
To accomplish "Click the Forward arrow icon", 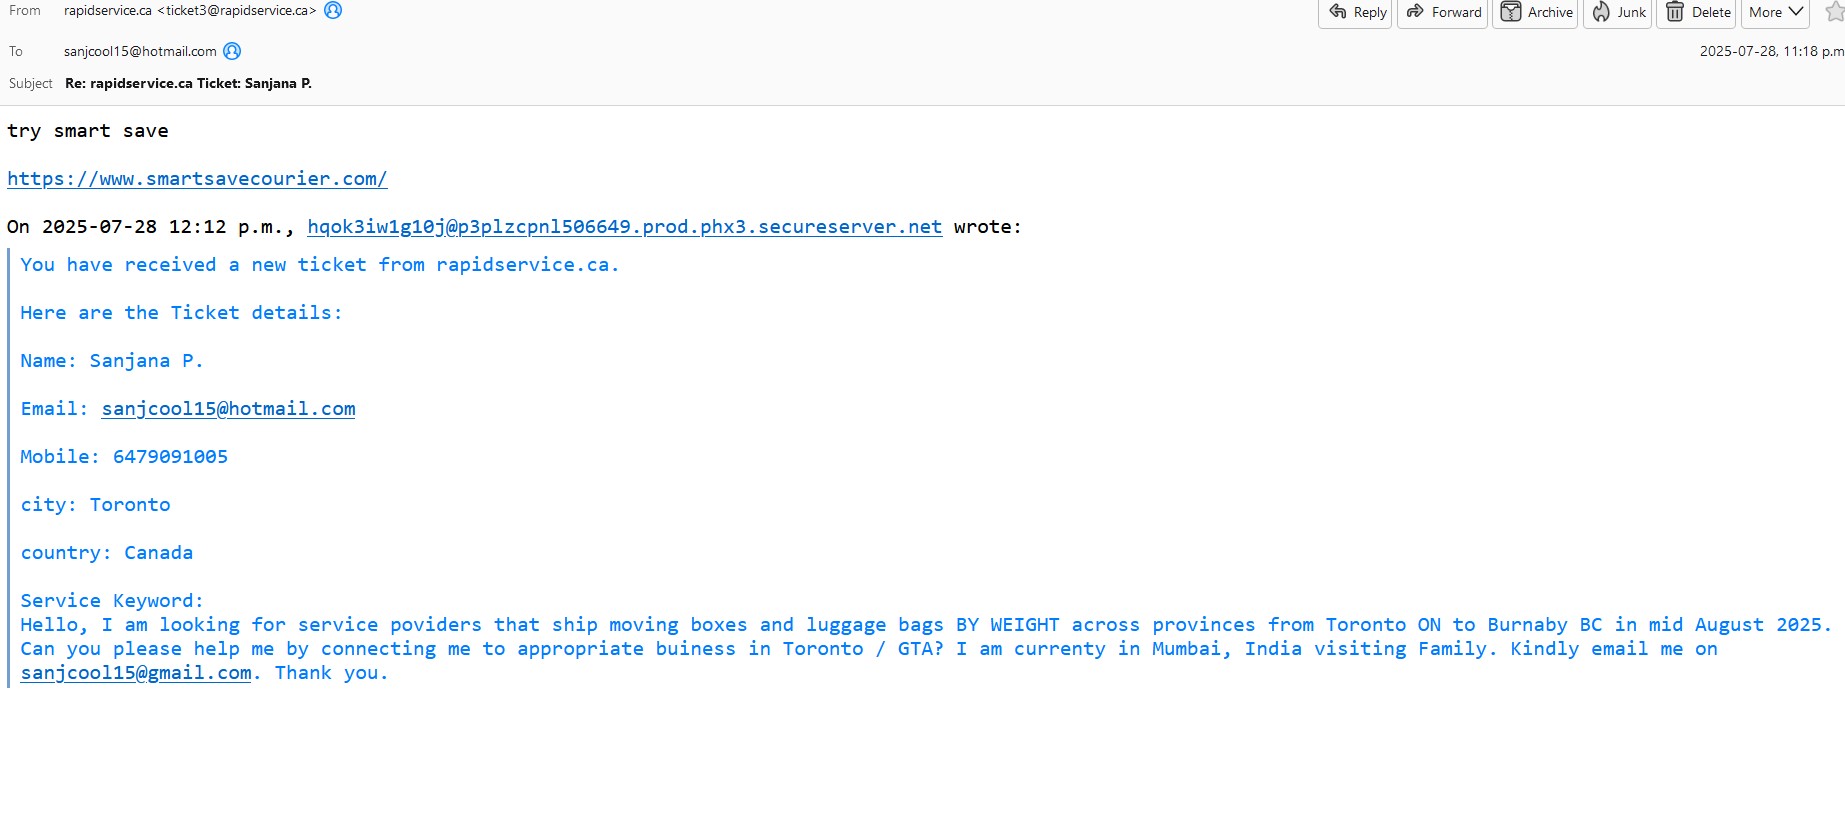I will pyautogui.click(x=1415, y=12).
